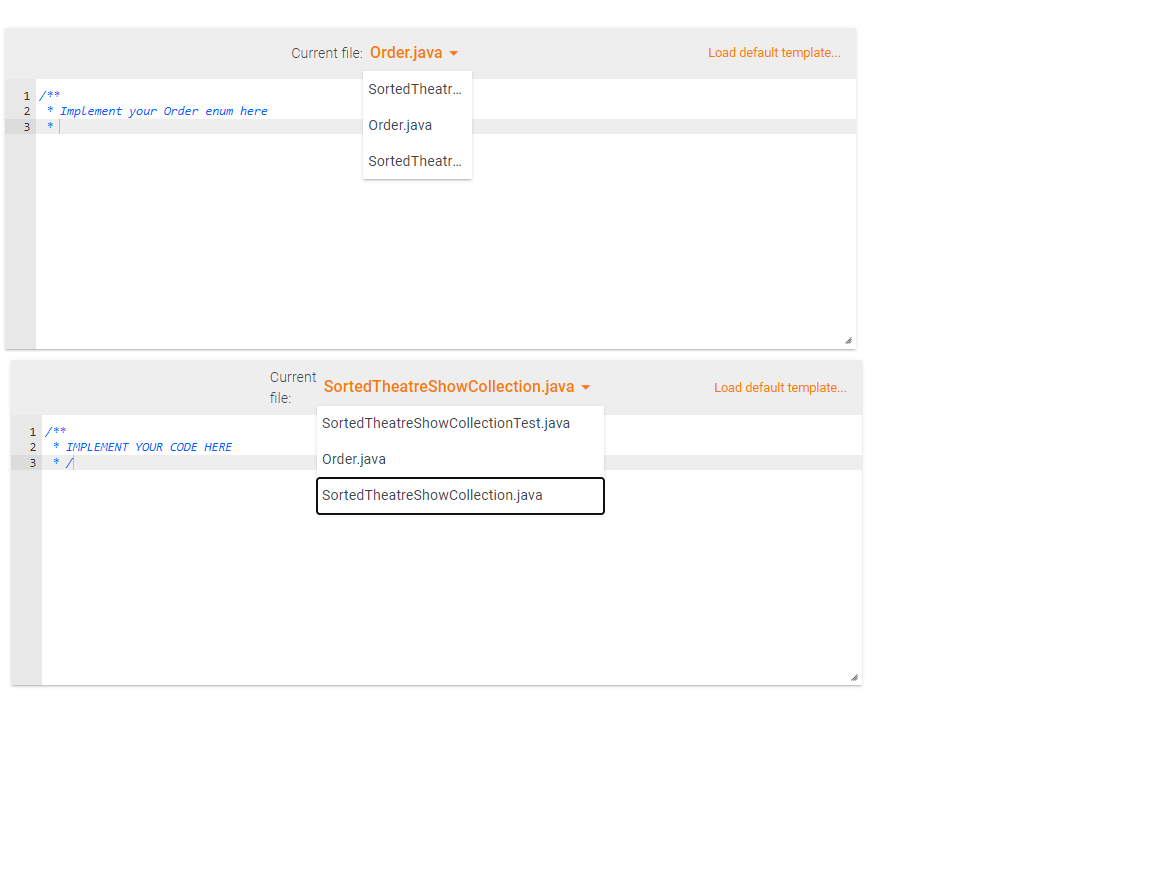The width and height of the screenshot is (1152, 886).
Task: Click the caret arrow beside SortedTheatreShowCollection.java
Action: click(x=586, y=387)
